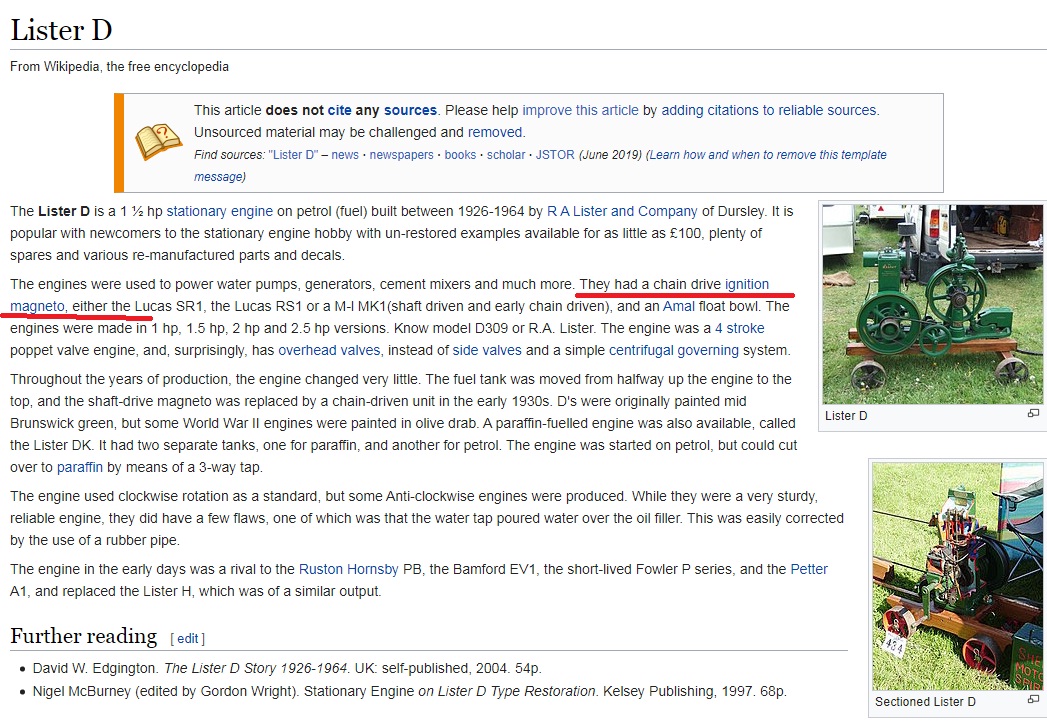Open the 'scholar' find sources link
The image size is (1047, 726).
point(505,155)
